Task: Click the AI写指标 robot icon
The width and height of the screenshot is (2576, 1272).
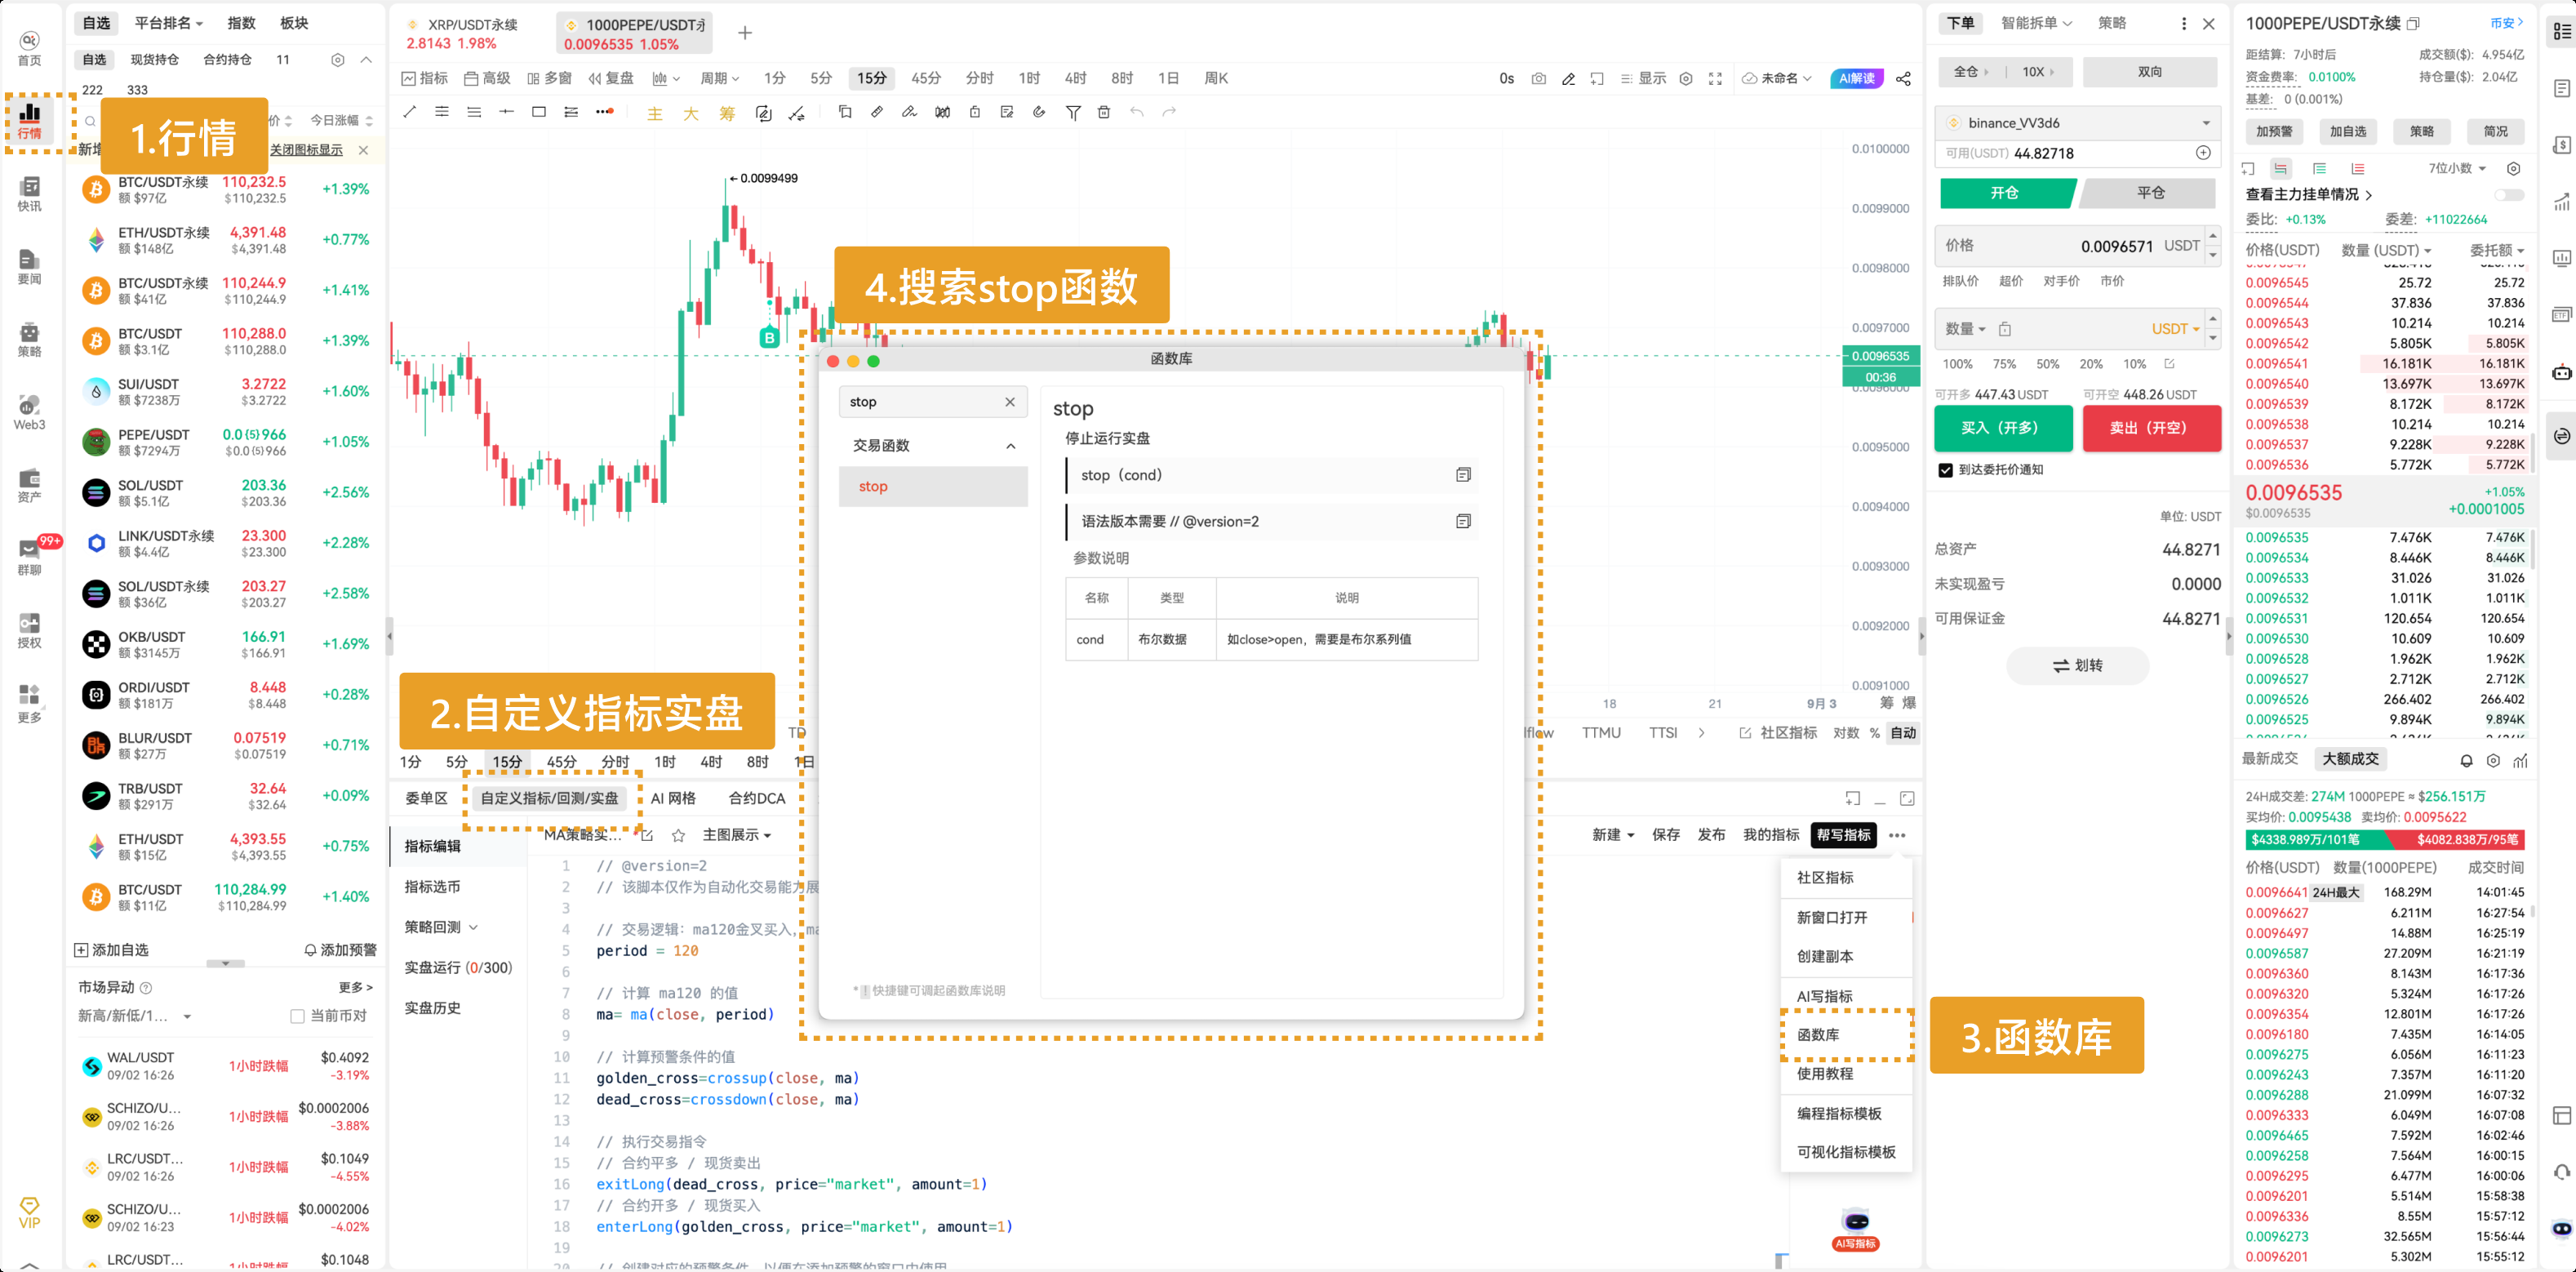Action: (x=1856, y=1228)
